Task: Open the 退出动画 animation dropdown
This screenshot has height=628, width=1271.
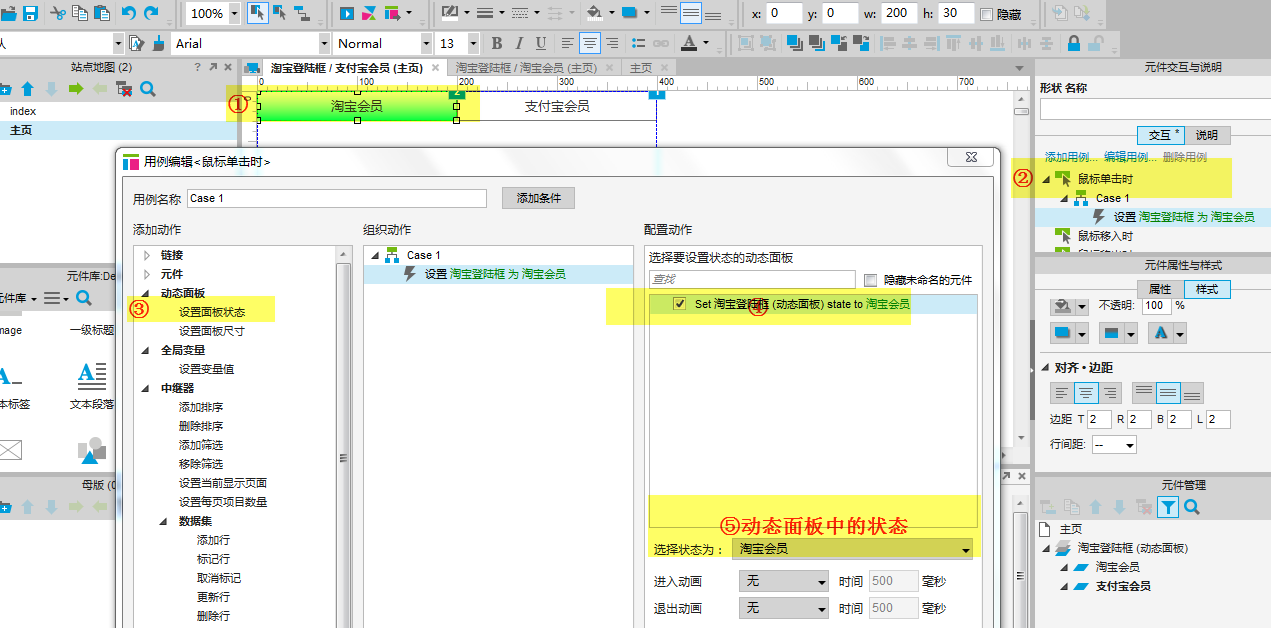Action: pos(783,608)
